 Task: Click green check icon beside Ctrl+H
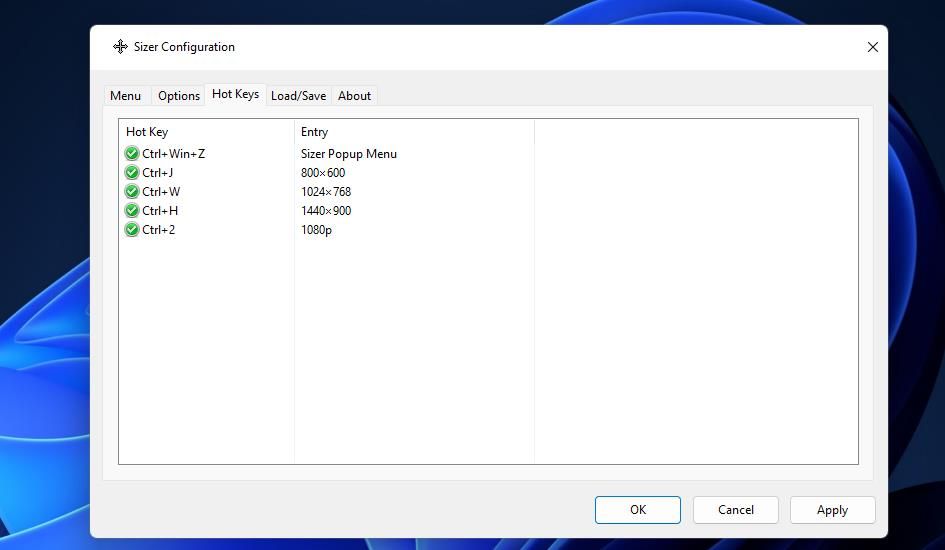pyautogui.click(x=132, y=211)
